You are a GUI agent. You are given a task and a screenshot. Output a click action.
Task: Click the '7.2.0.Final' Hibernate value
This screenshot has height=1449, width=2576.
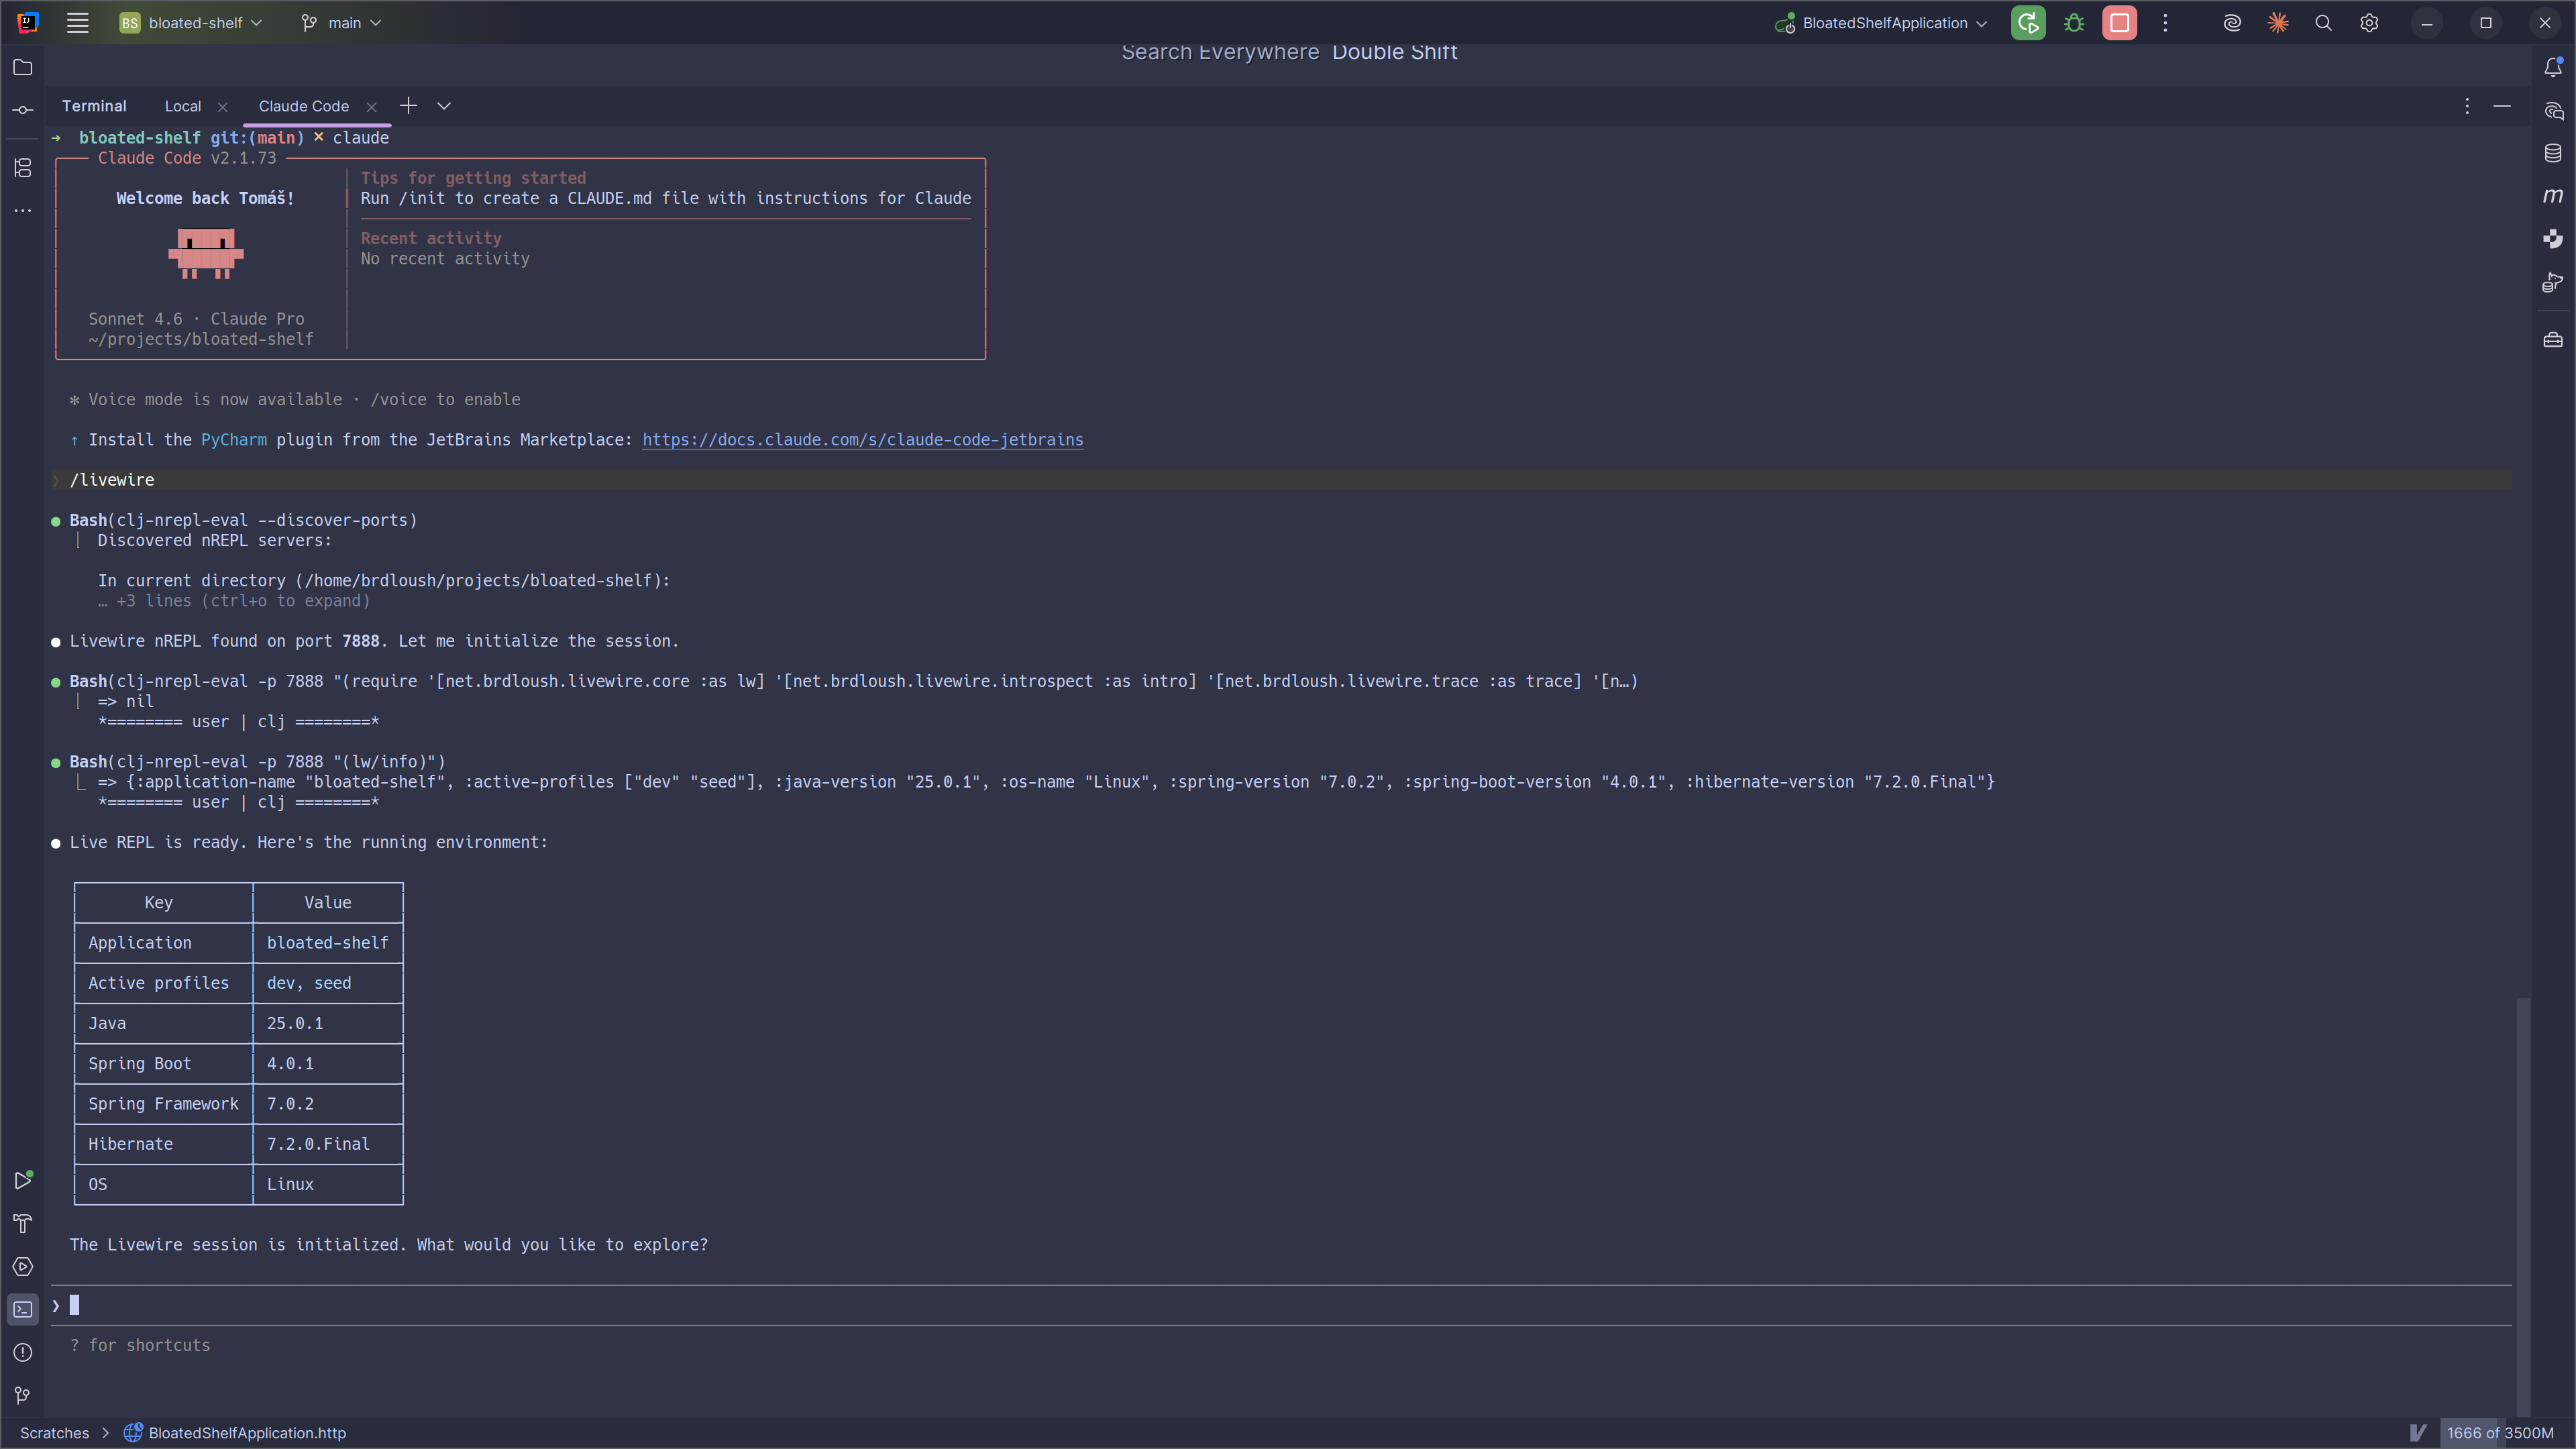coord(318,1144)
